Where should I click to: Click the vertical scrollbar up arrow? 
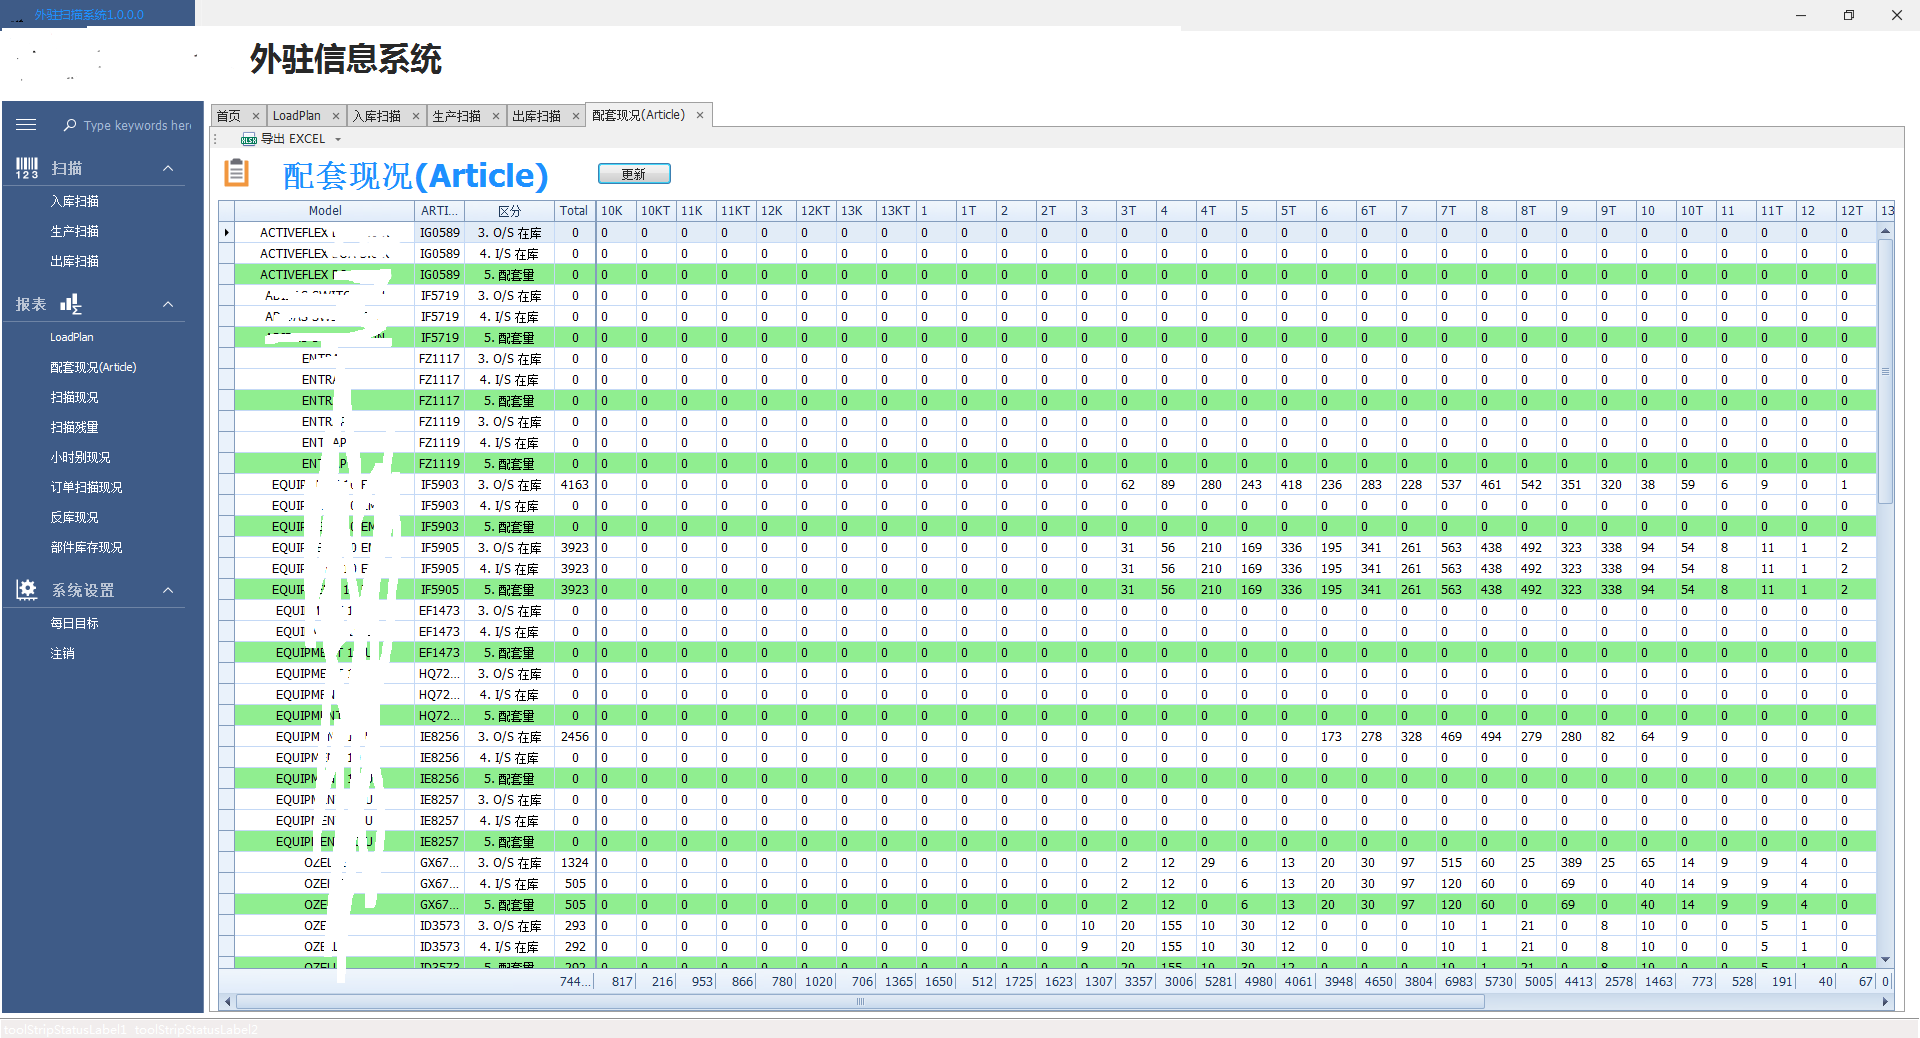pos(1886,232)
